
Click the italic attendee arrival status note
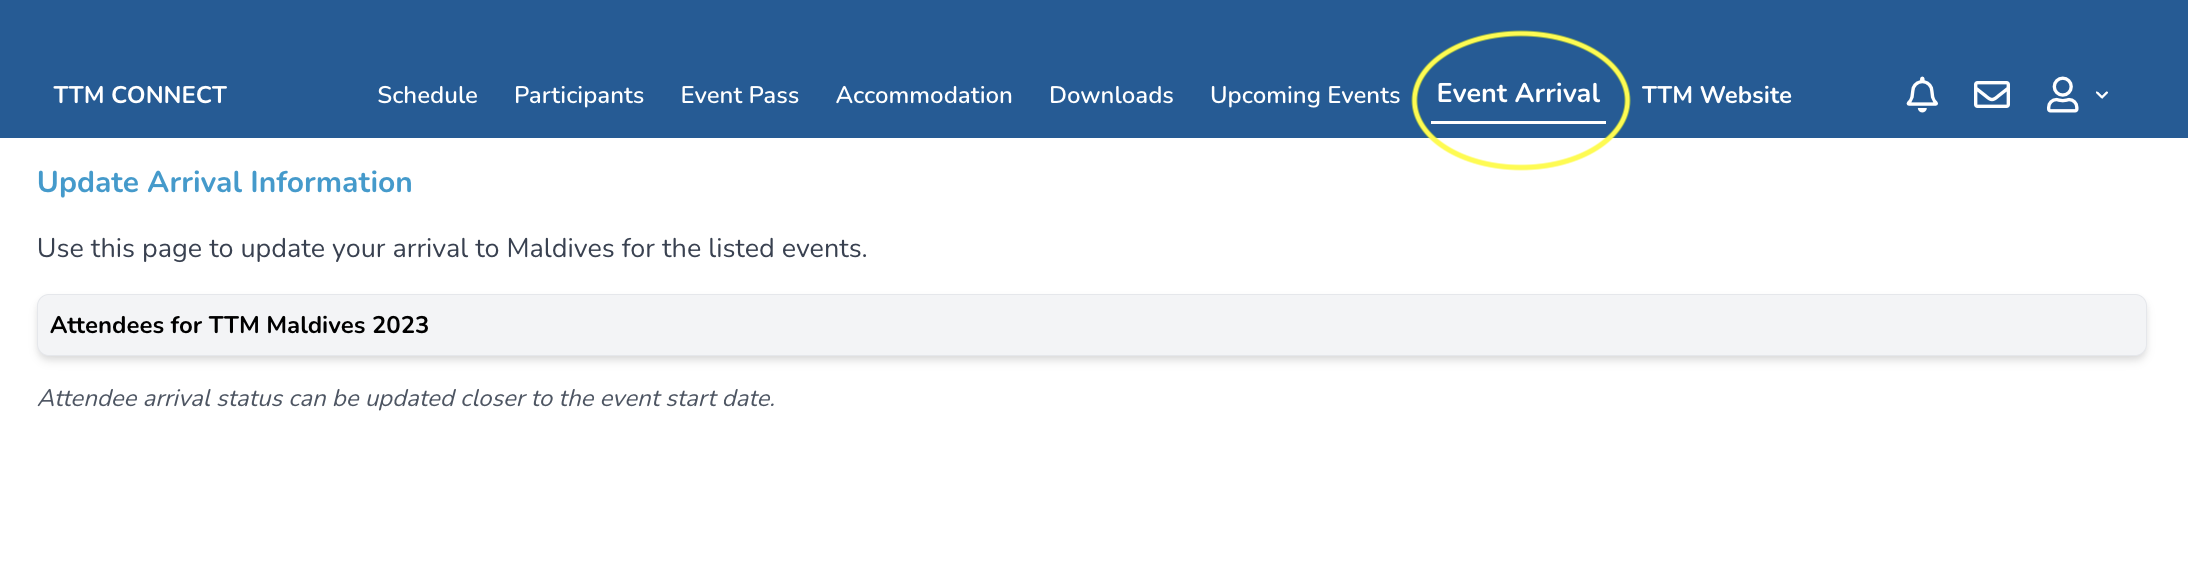pos(406,398)
